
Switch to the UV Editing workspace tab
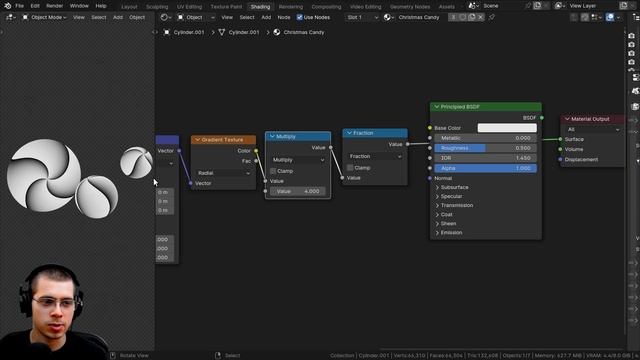click(189, 7)
